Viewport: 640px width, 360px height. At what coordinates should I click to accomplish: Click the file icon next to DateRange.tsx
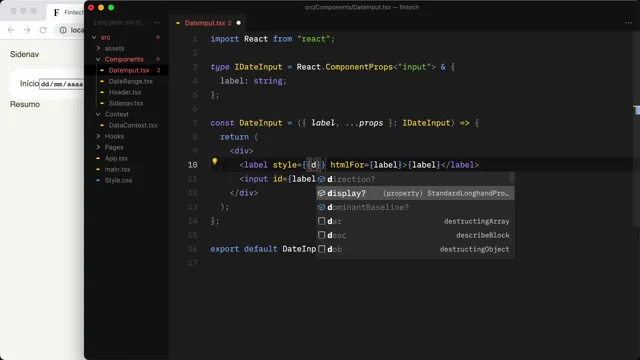[x=102, y=81]
